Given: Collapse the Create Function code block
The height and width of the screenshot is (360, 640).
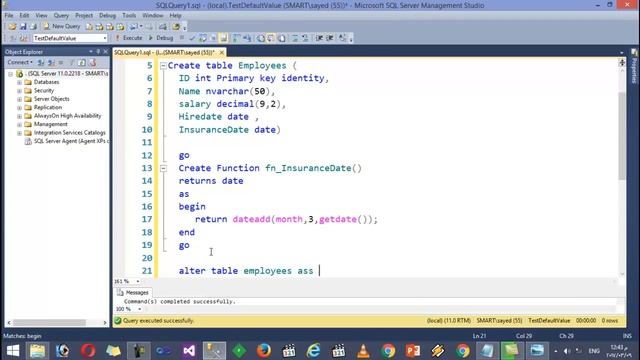Looking at the screenshot, I should tap(163, 168).
